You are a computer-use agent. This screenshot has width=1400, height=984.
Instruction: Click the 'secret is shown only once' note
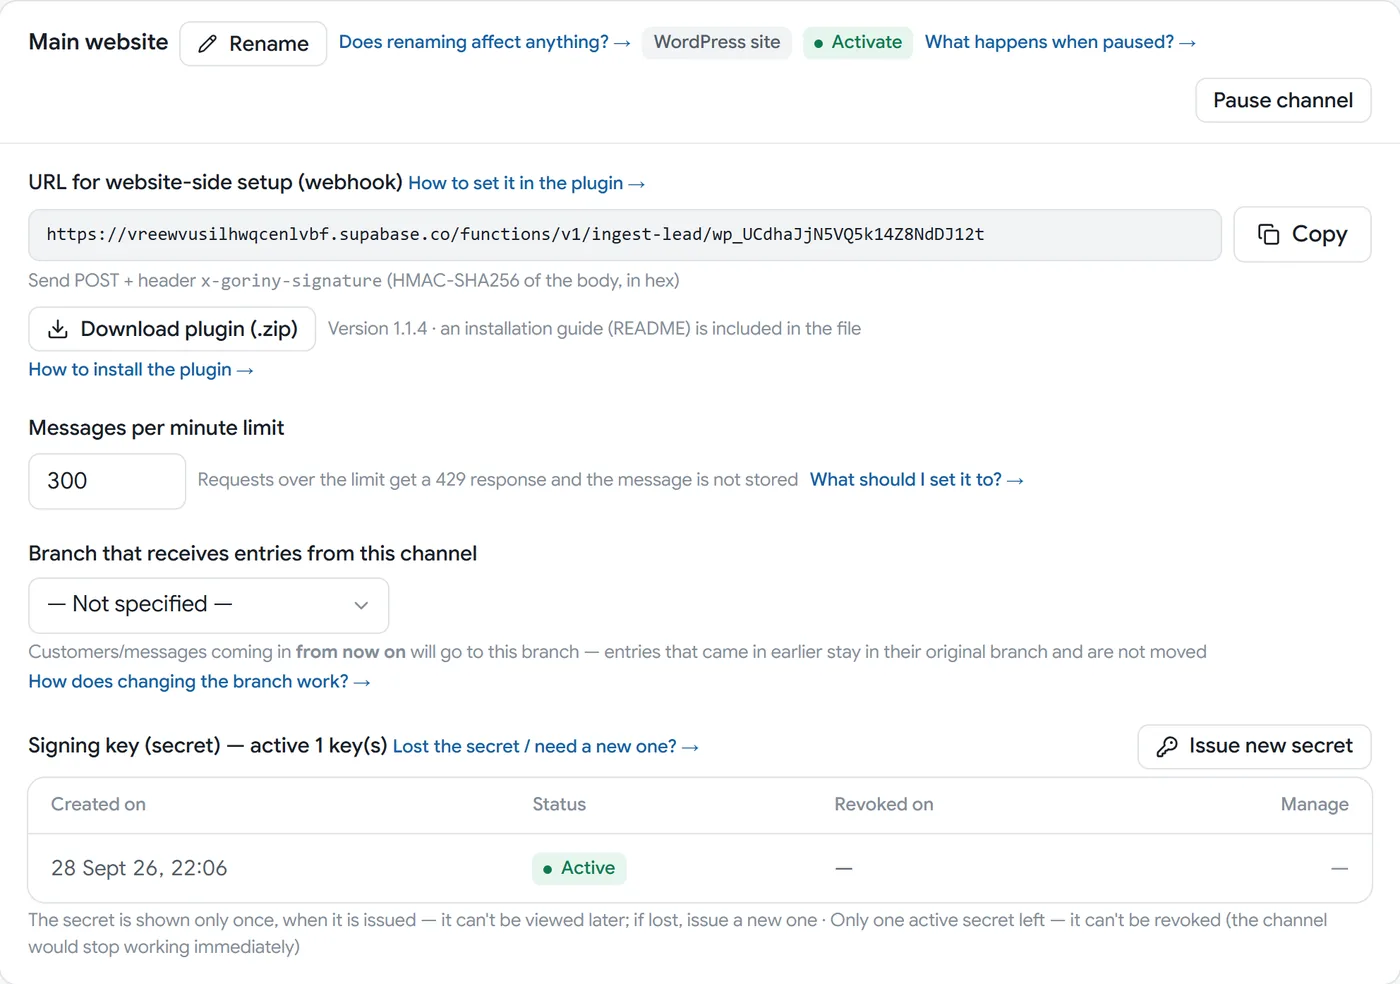678,933
